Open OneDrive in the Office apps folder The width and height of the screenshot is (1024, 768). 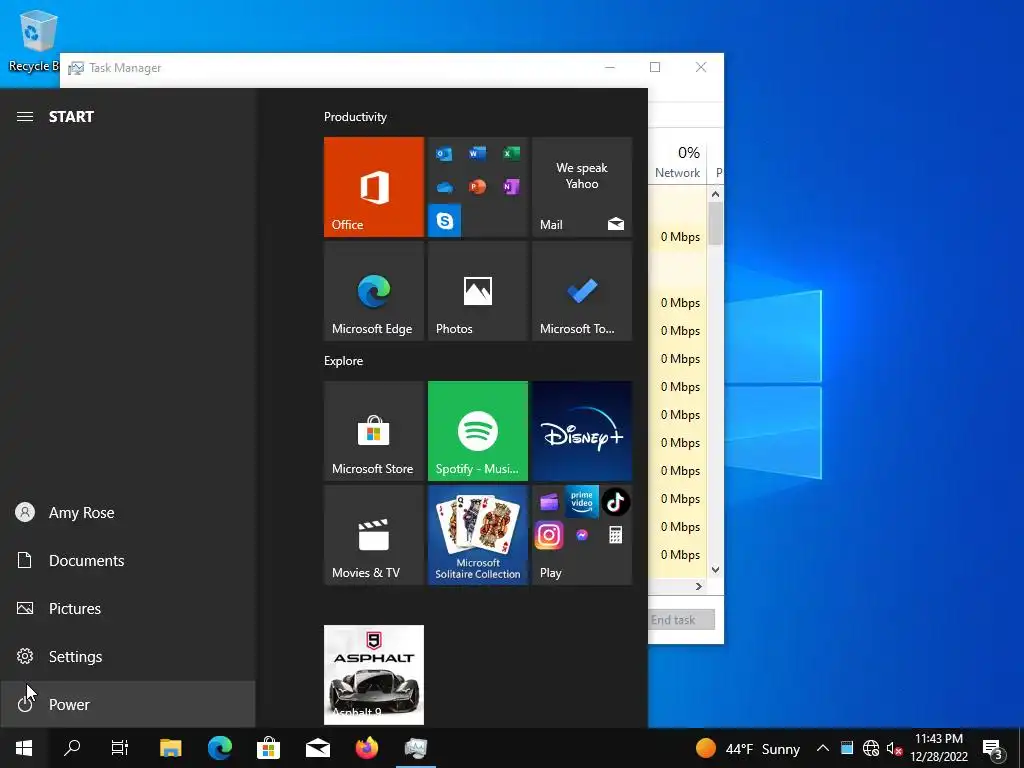pyautogui.click(x=444, y=187)
